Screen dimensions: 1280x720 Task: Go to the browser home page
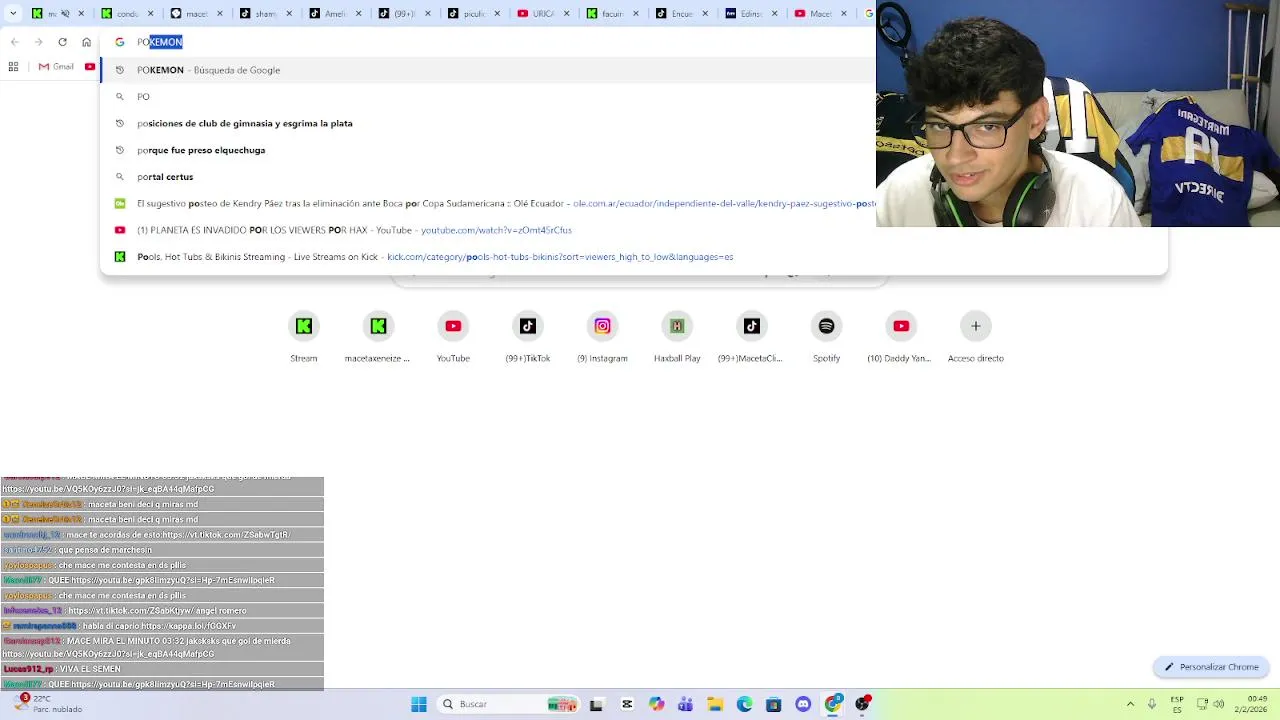click(86, 42)
